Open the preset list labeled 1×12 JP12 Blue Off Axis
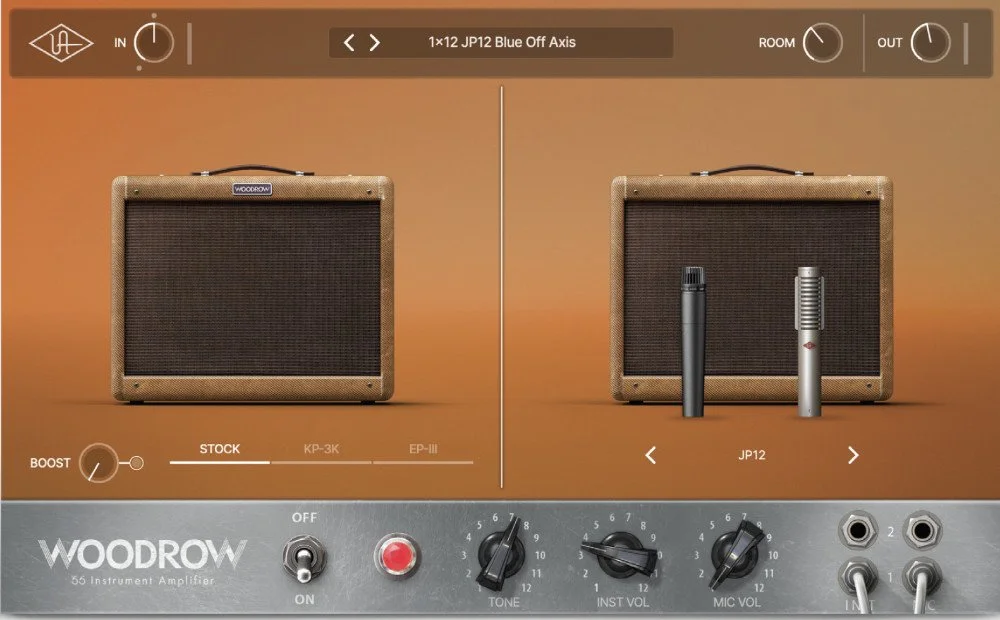 (502, 42)
